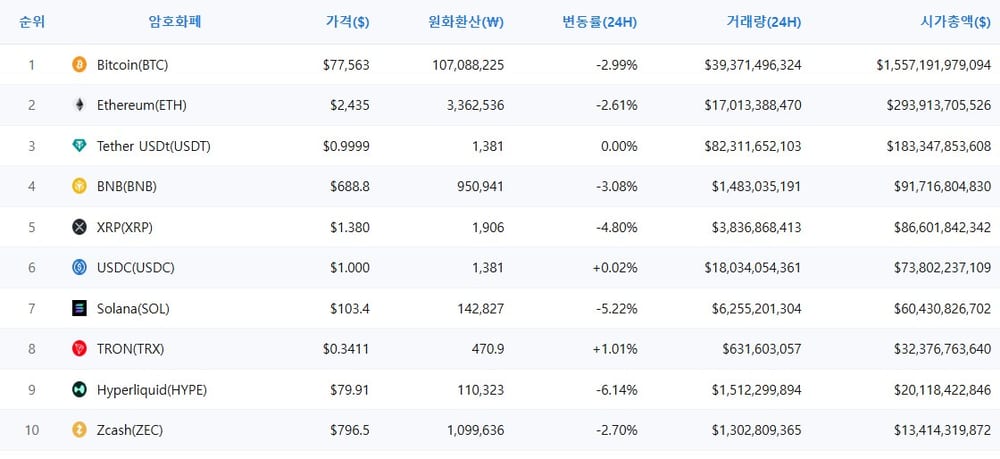Sort by 변동률(24H) column header
1000x459 pixels.
tap(599, 22)
